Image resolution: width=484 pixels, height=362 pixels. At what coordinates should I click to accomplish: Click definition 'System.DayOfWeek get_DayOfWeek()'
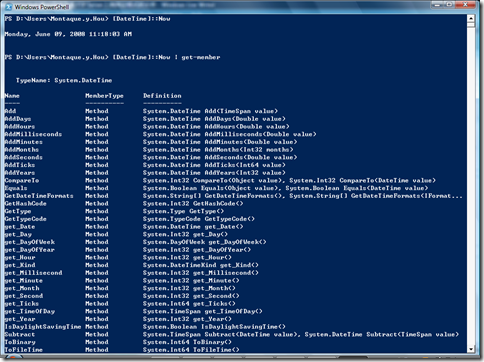point(205,242)
